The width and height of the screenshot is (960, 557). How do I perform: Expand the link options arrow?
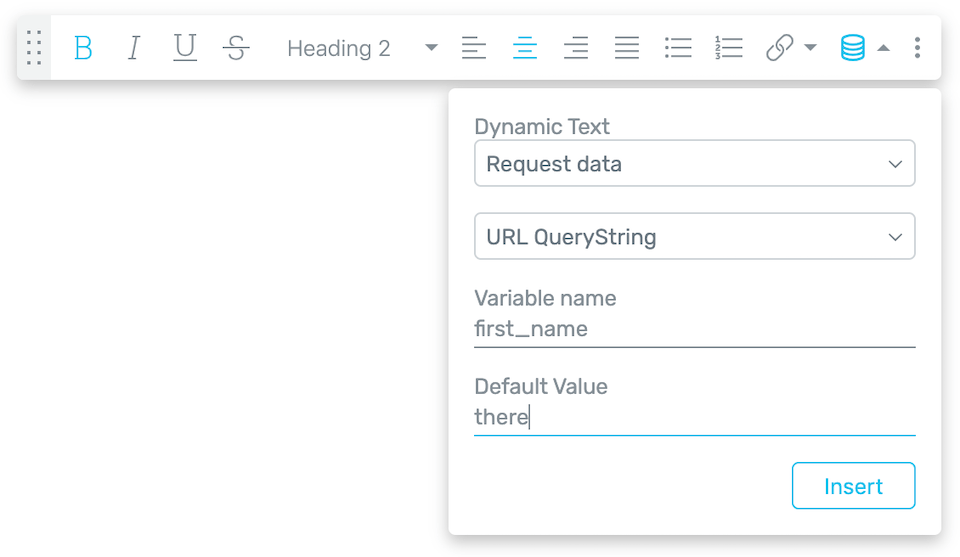click(810, 48)
